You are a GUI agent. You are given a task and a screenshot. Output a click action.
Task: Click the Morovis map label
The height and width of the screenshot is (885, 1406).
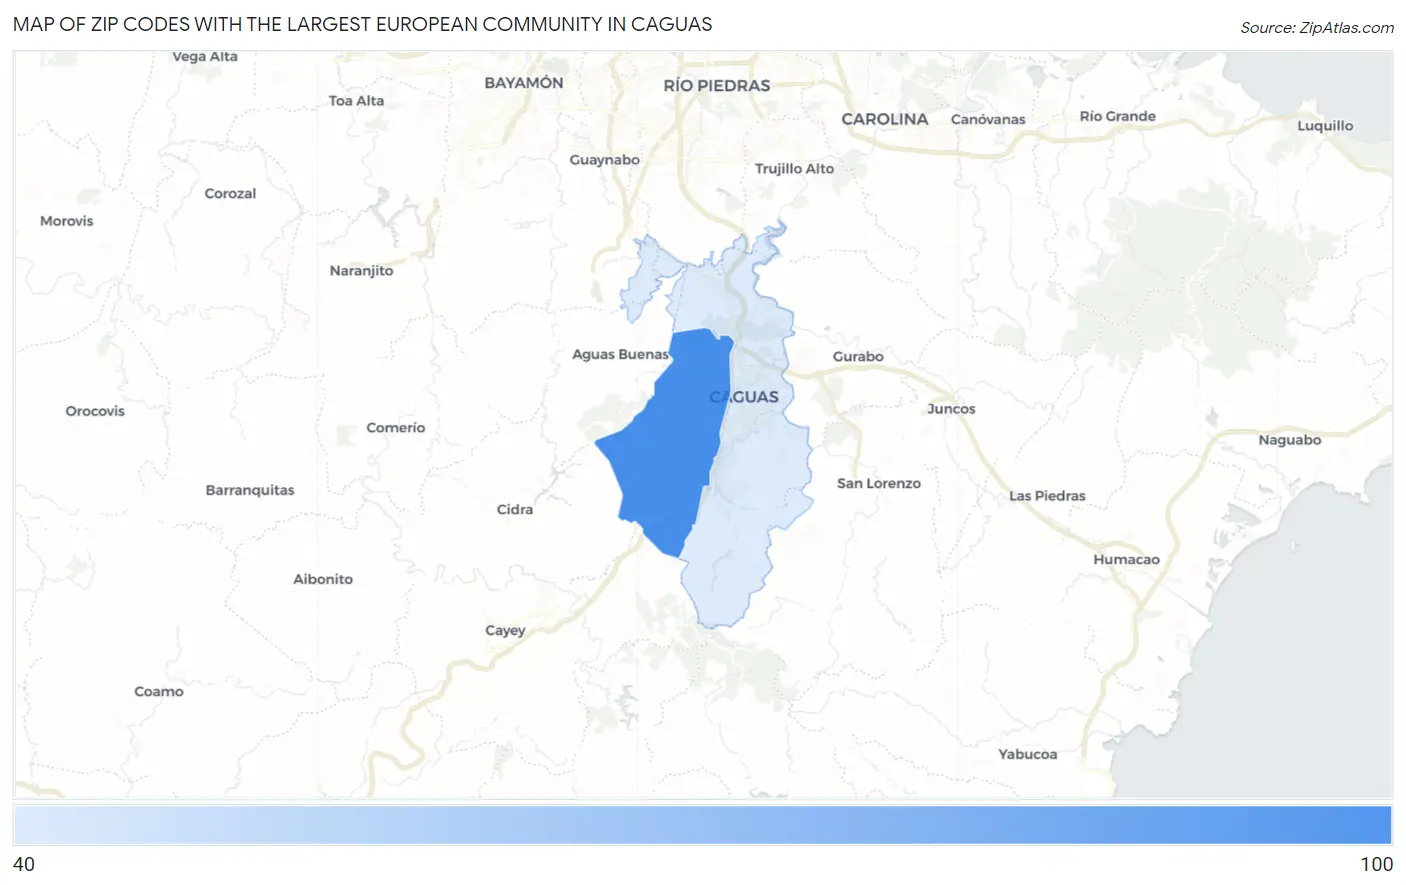tap(66, 221)
